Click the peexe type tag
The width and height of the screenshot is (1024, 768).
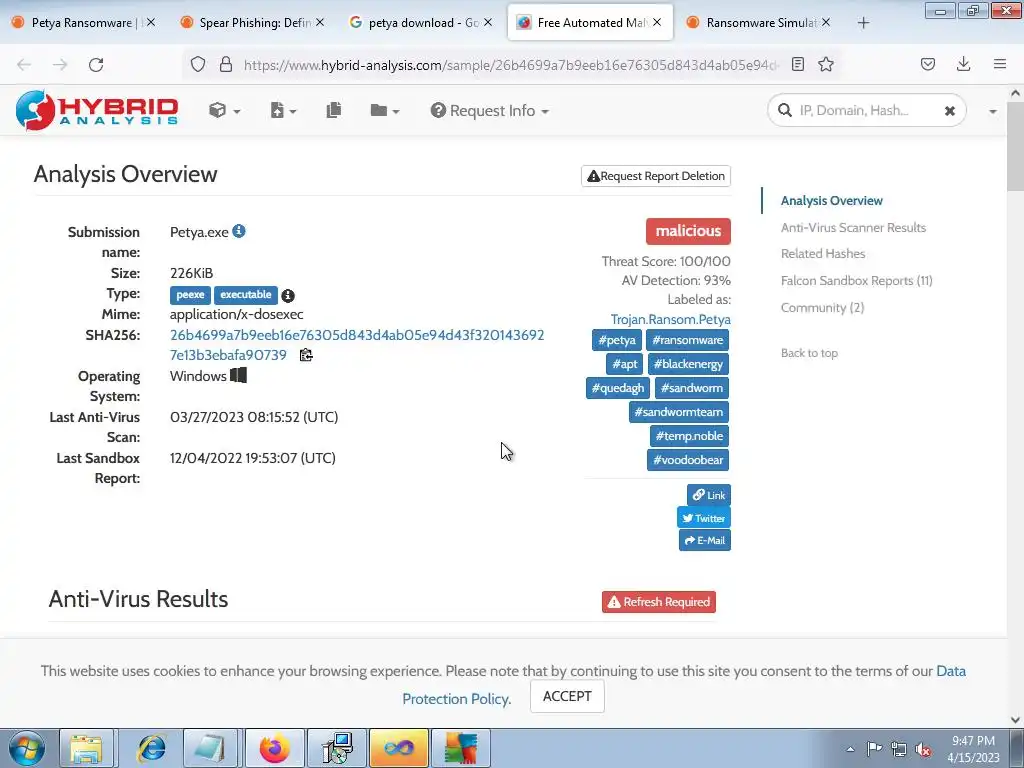[190, 295]
